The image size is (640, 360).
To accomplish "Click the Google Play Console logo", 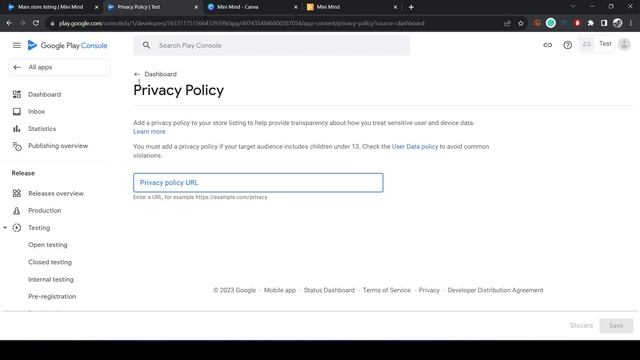I will coord(67,45).
